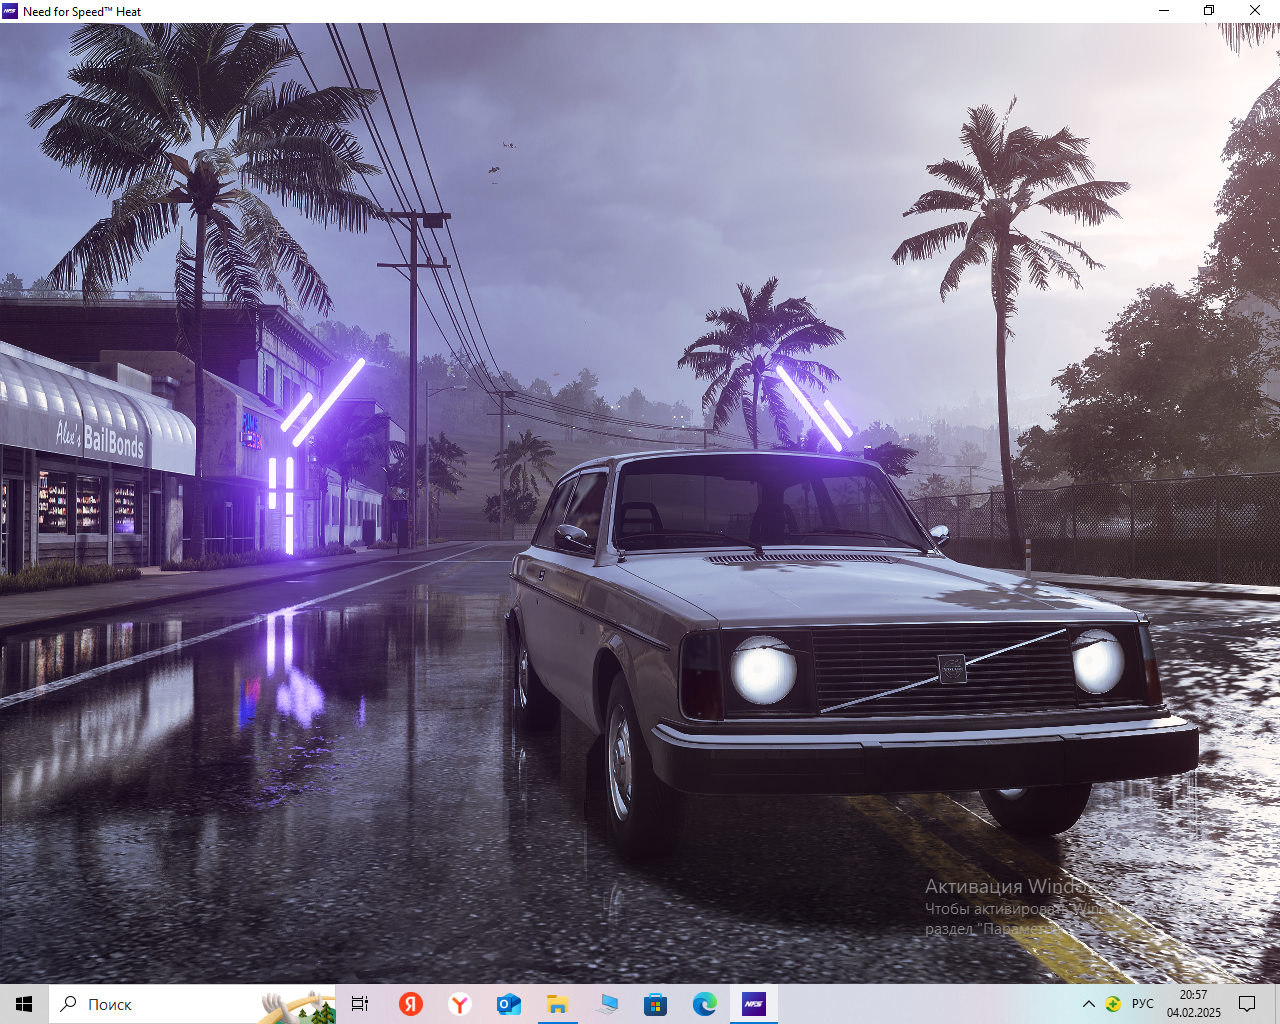1280x1024 pixels.
Task: Open the clock and calendar at 20:57
Action: (1194, 1004)
